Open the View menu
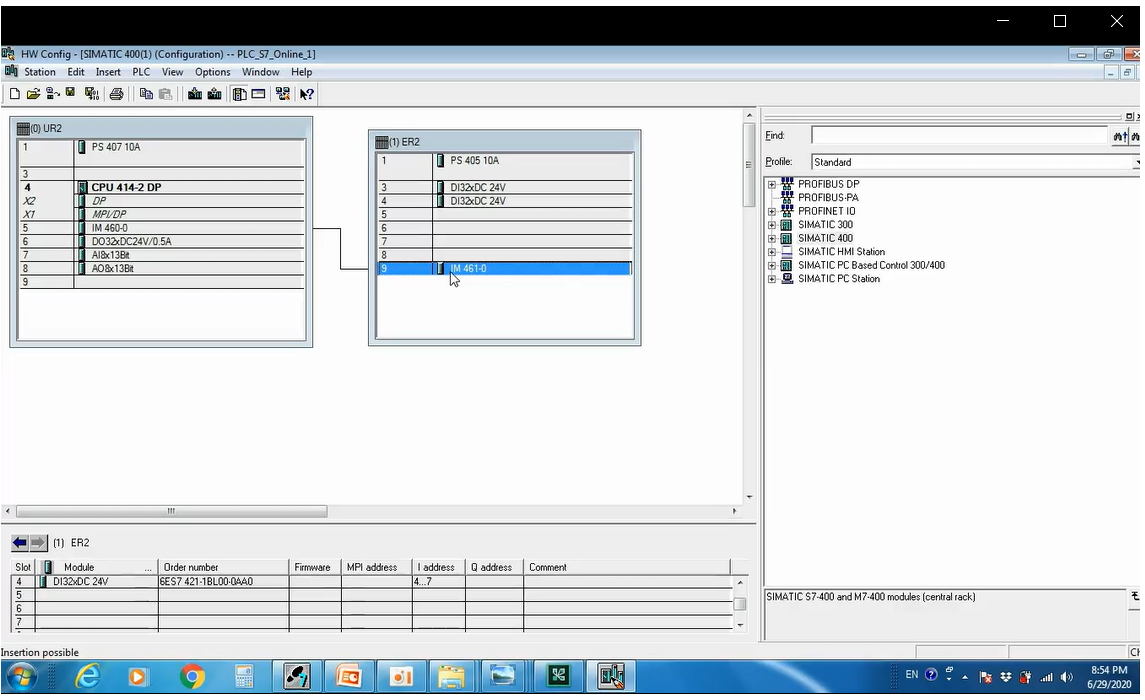The width and height of the screenshot is (1145, 700). pos(172,72)
